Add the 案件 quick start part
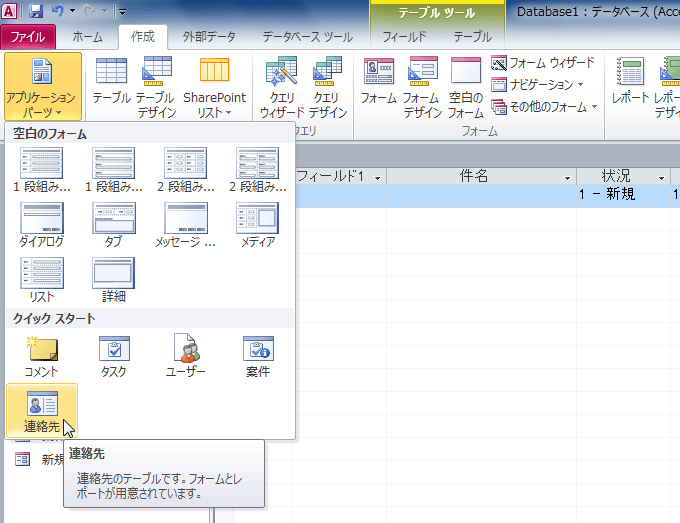This screenshot has width=680, height=523. [x=258, y=356]
